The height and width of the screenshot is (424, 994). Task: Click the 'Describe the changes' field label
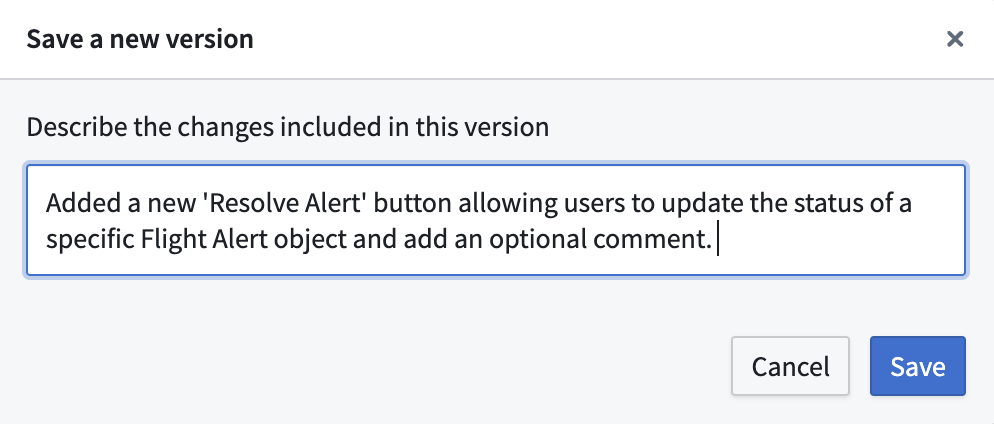pyautogui.click(x=288, y=127)
